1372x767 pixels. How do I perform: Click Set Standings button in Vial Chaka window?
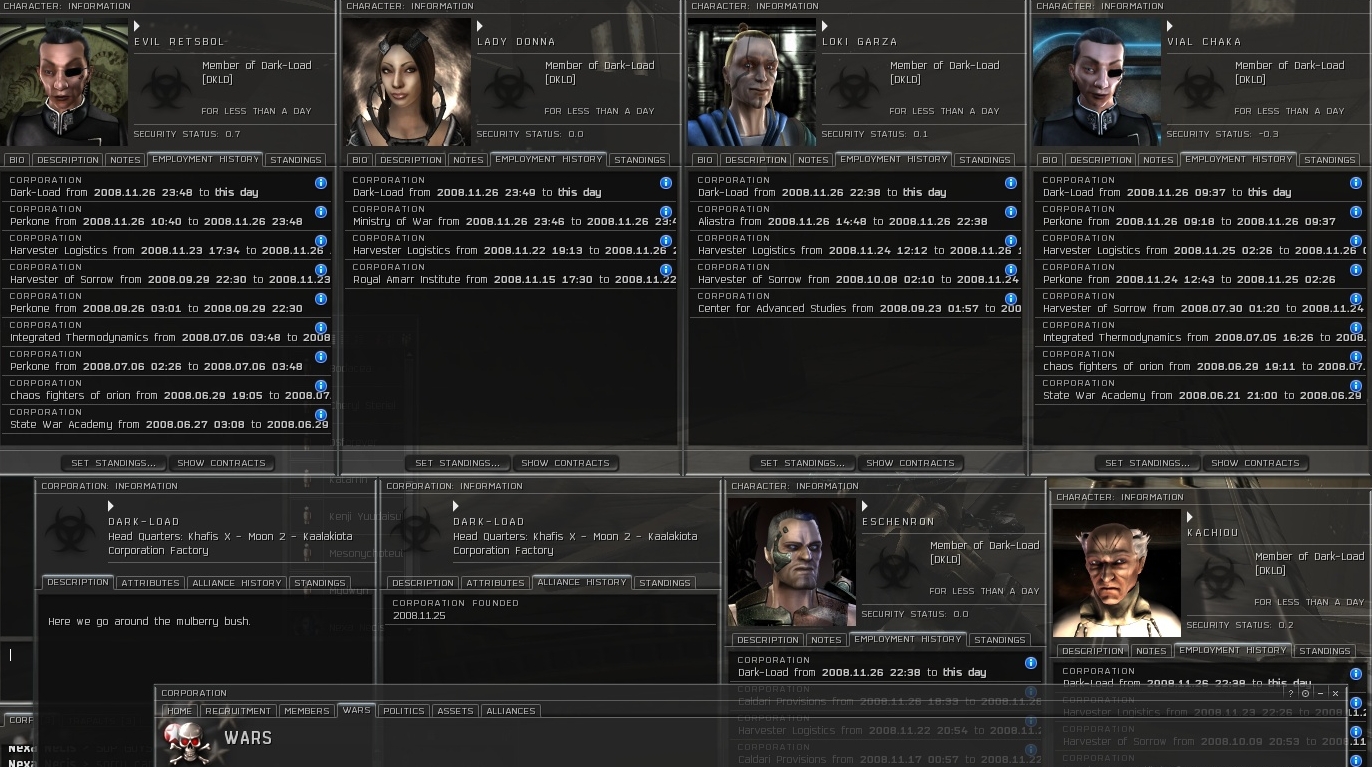pos(1148,463)
